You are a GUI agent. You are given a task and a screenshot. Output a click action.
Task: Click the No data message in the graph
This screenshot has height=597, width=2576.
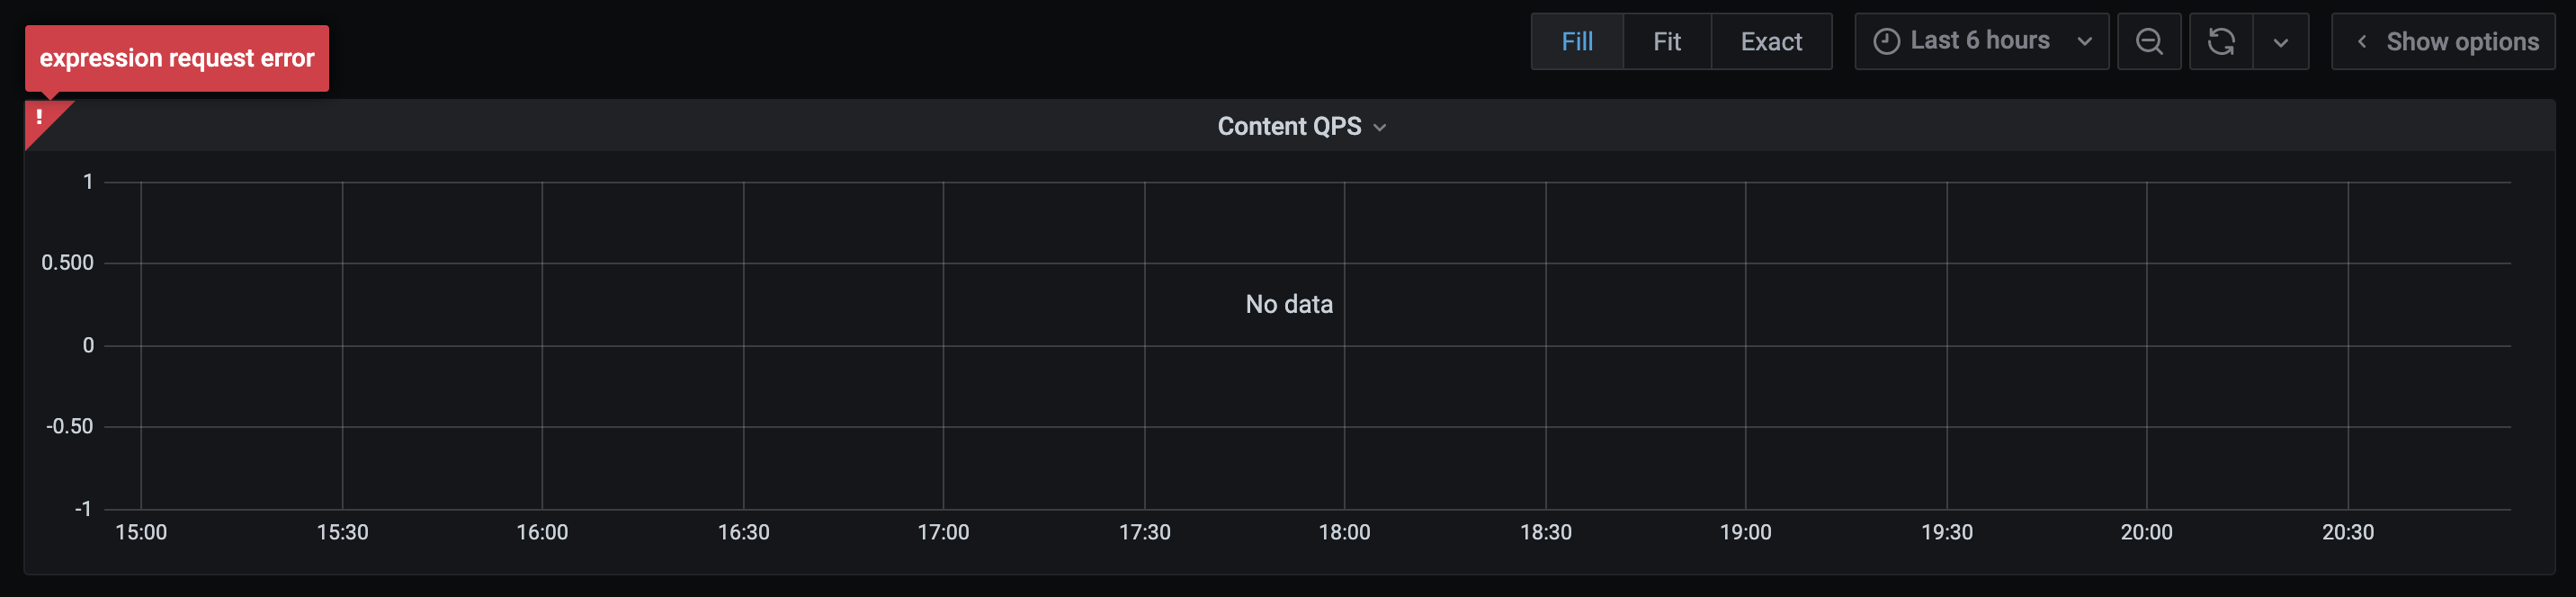[x=1287, y=303]
